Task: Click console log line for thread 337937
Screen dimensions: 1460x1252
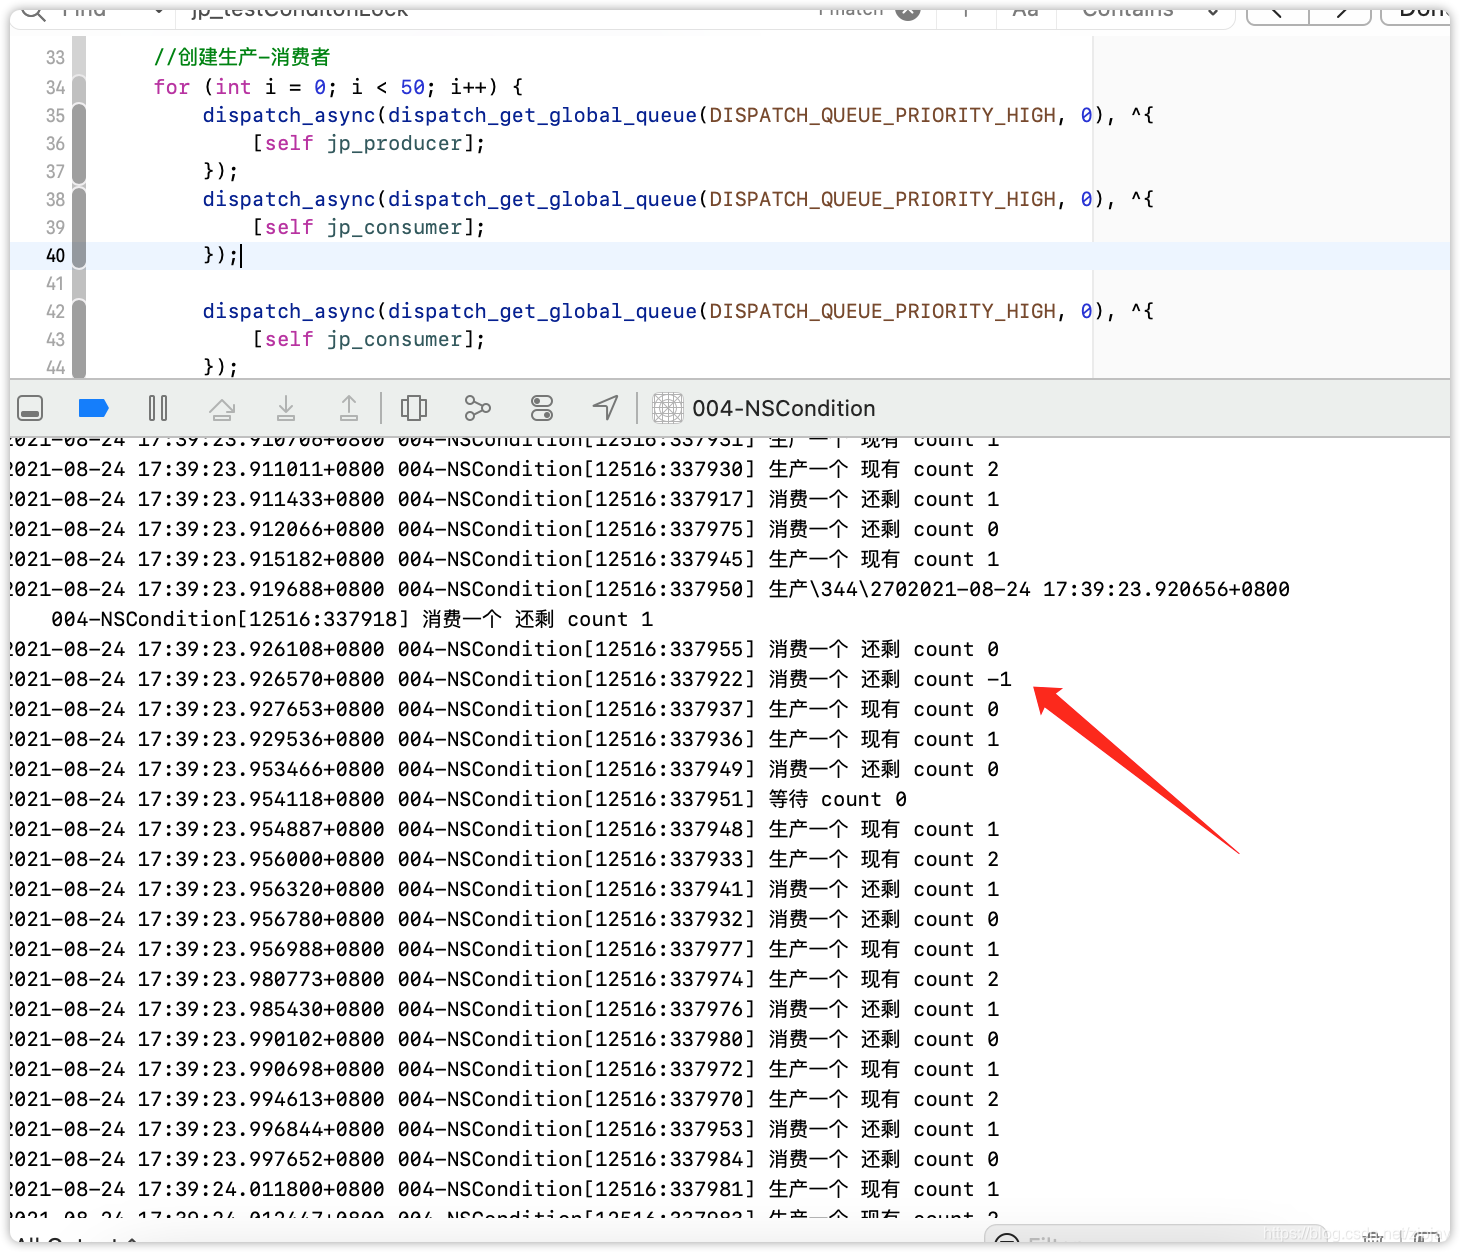Action: pyautogui.click(x=504, y=709)
